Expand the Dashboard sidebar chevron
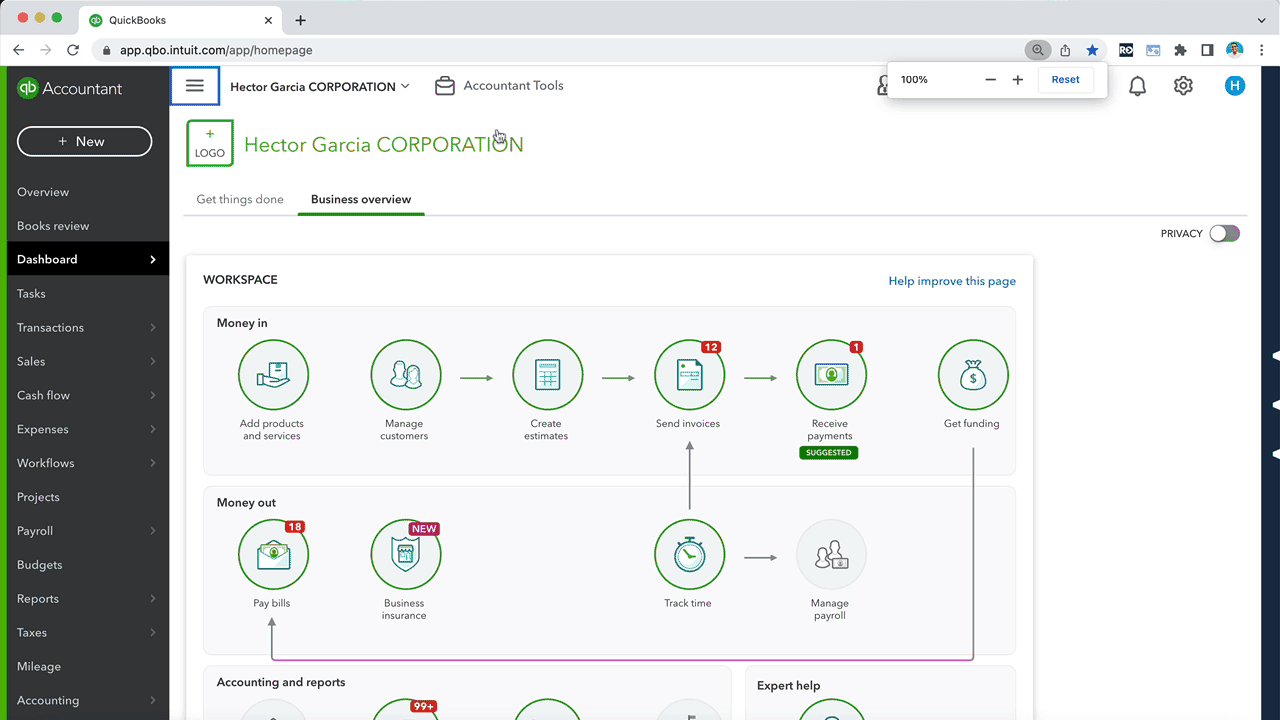This screenshot has height=720, width=1280. click(x=153, y=259)
